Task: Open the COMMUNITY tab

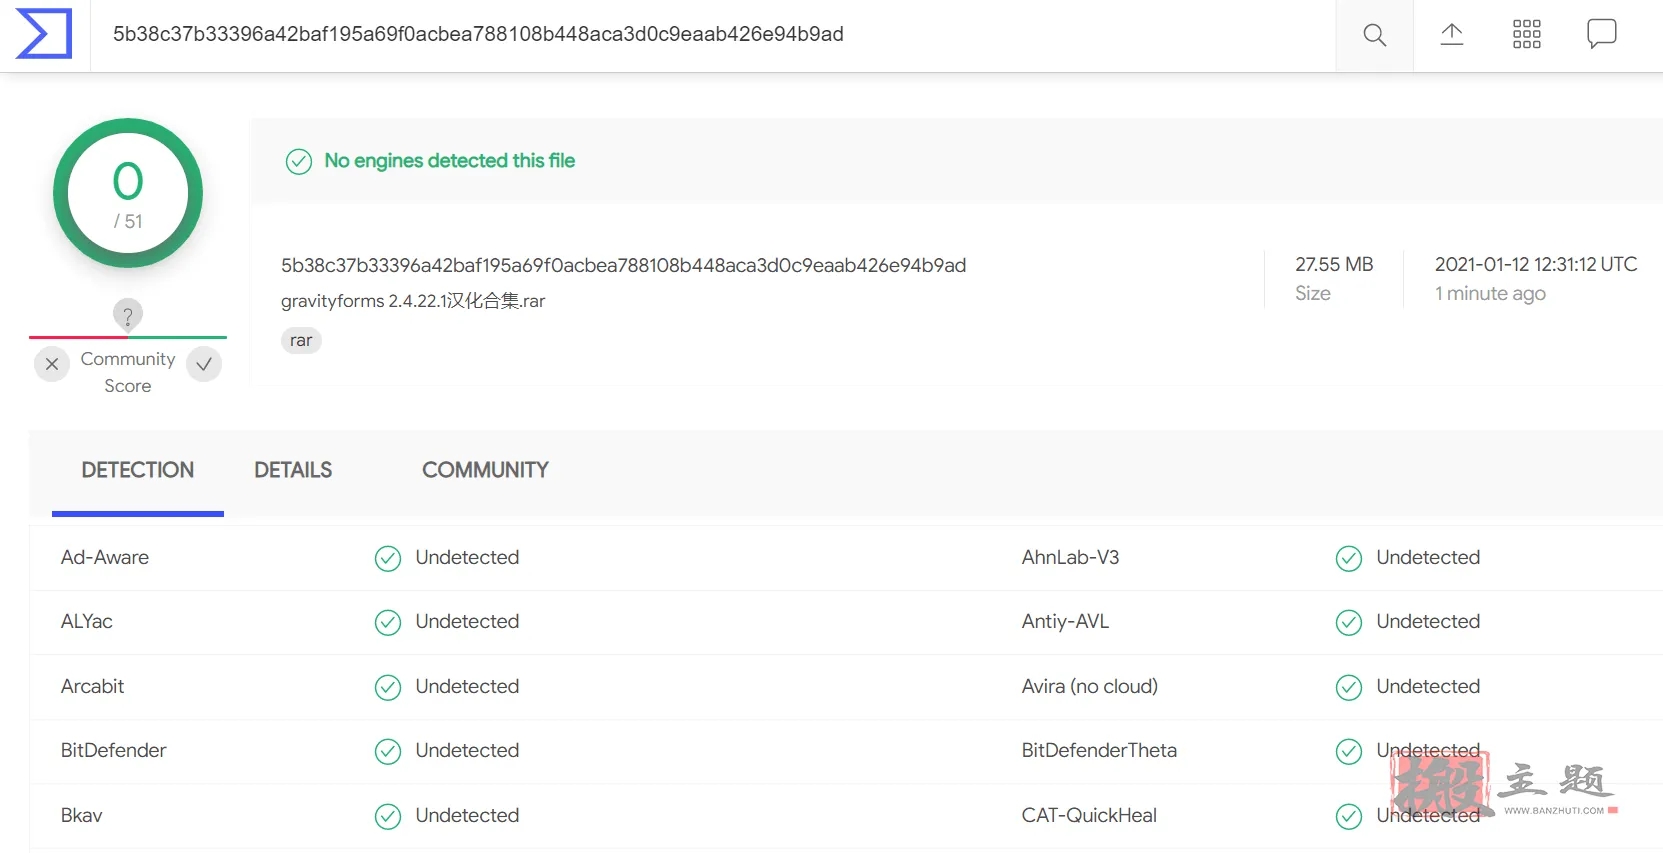Action: click(485, 470)
